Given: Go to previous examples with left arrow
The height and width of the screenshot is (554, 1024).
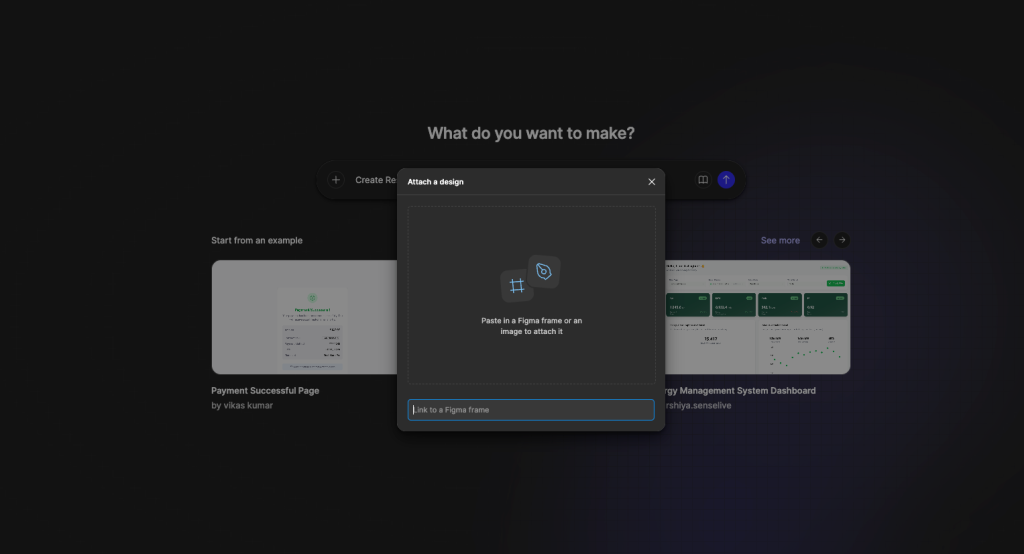Looking at the screenshot, I should (x=819, y=240).
